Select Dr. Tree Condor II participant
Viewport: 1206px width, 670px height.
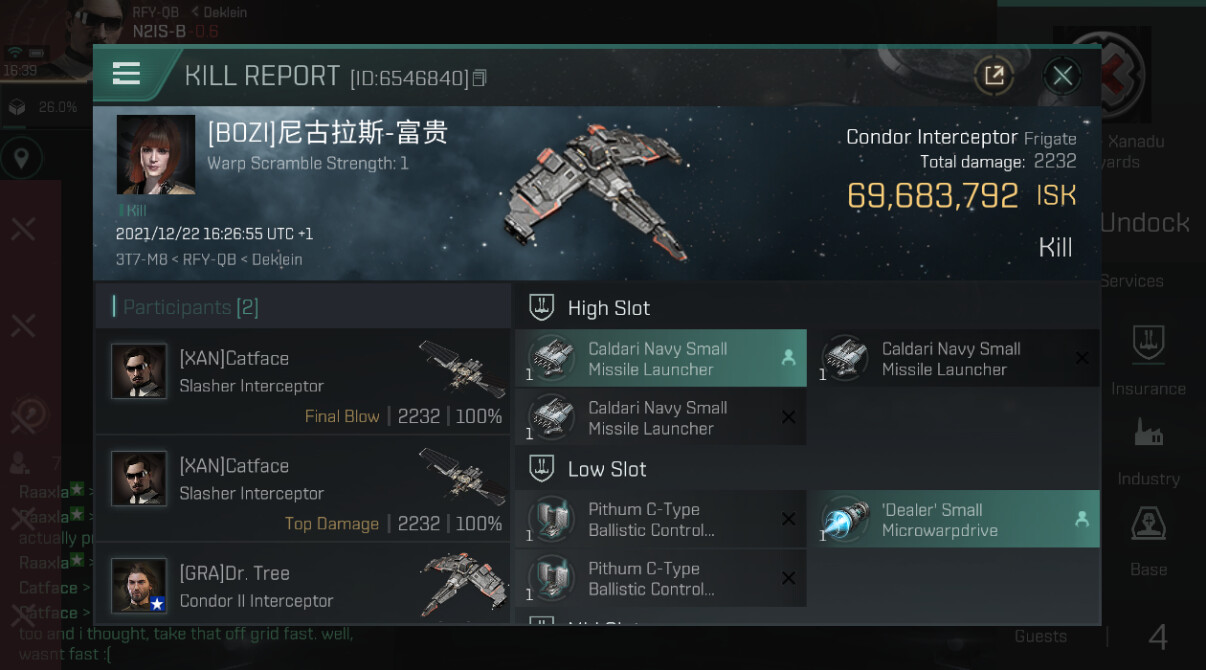(303, 585)
